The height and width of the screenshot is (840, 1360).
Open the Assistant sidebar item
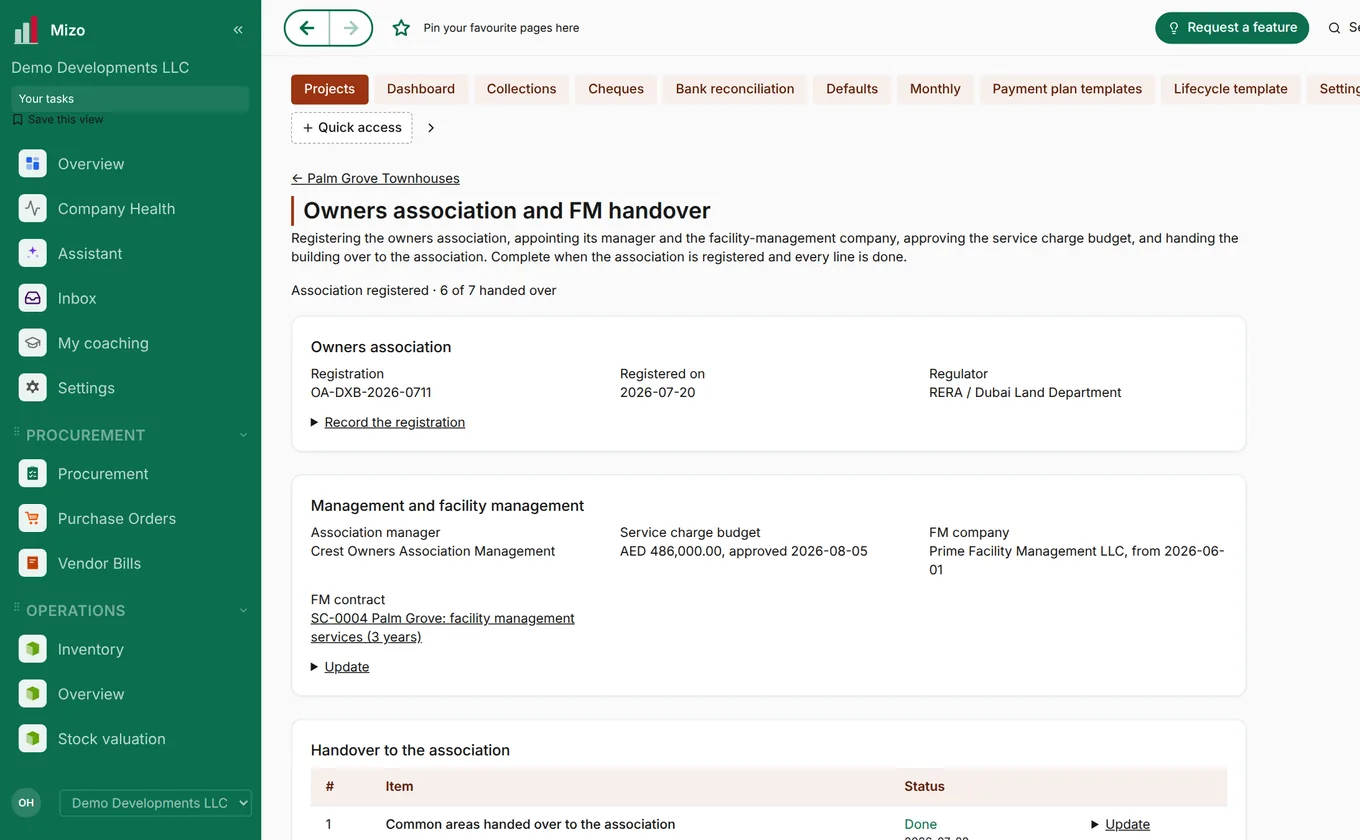[130, 254]
